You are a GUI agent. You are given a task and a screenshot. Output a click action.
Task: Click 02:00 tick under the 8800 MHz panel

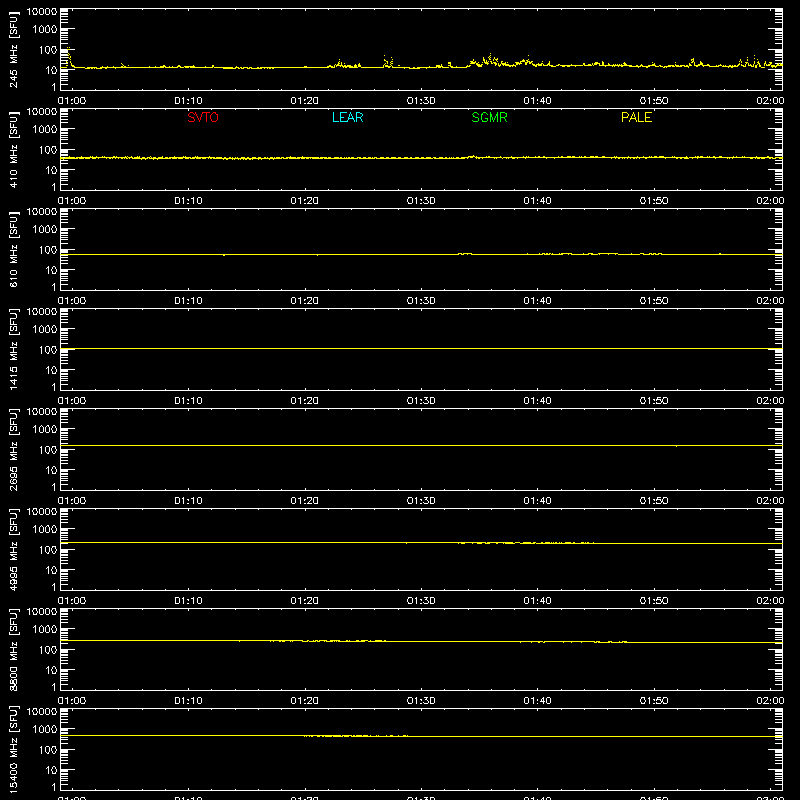(x=770, y=701)
